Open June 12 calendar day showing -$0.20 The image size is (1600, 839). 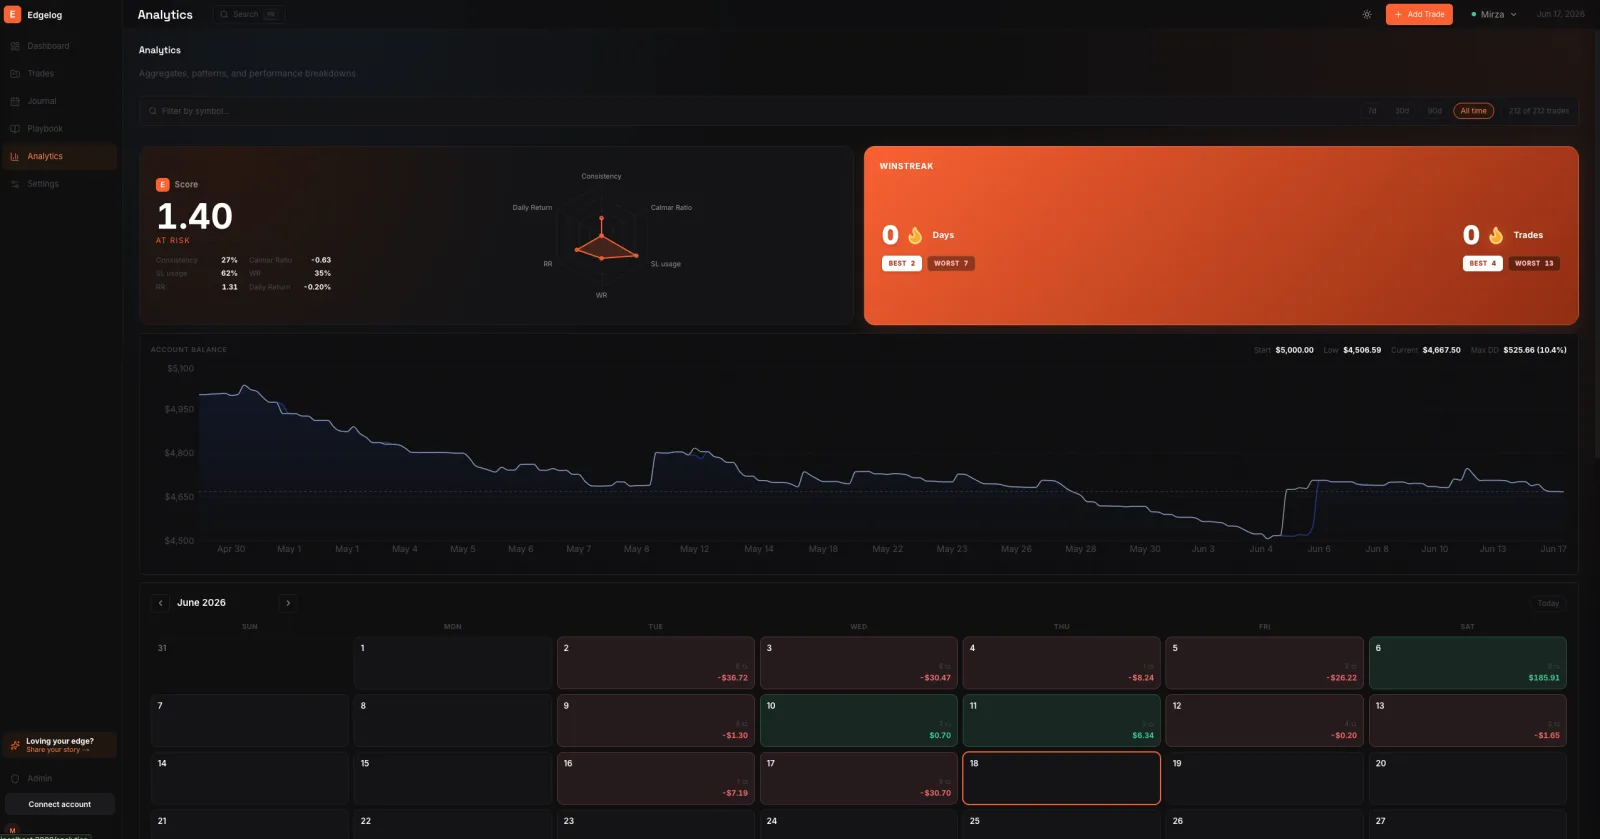(x=1265, y=721)
